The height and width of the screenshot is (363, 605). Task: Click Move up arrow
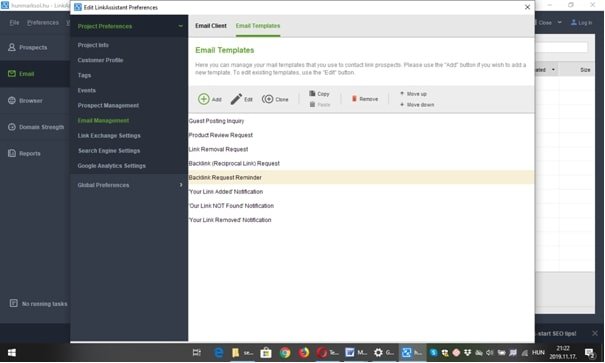coord(402,94)
